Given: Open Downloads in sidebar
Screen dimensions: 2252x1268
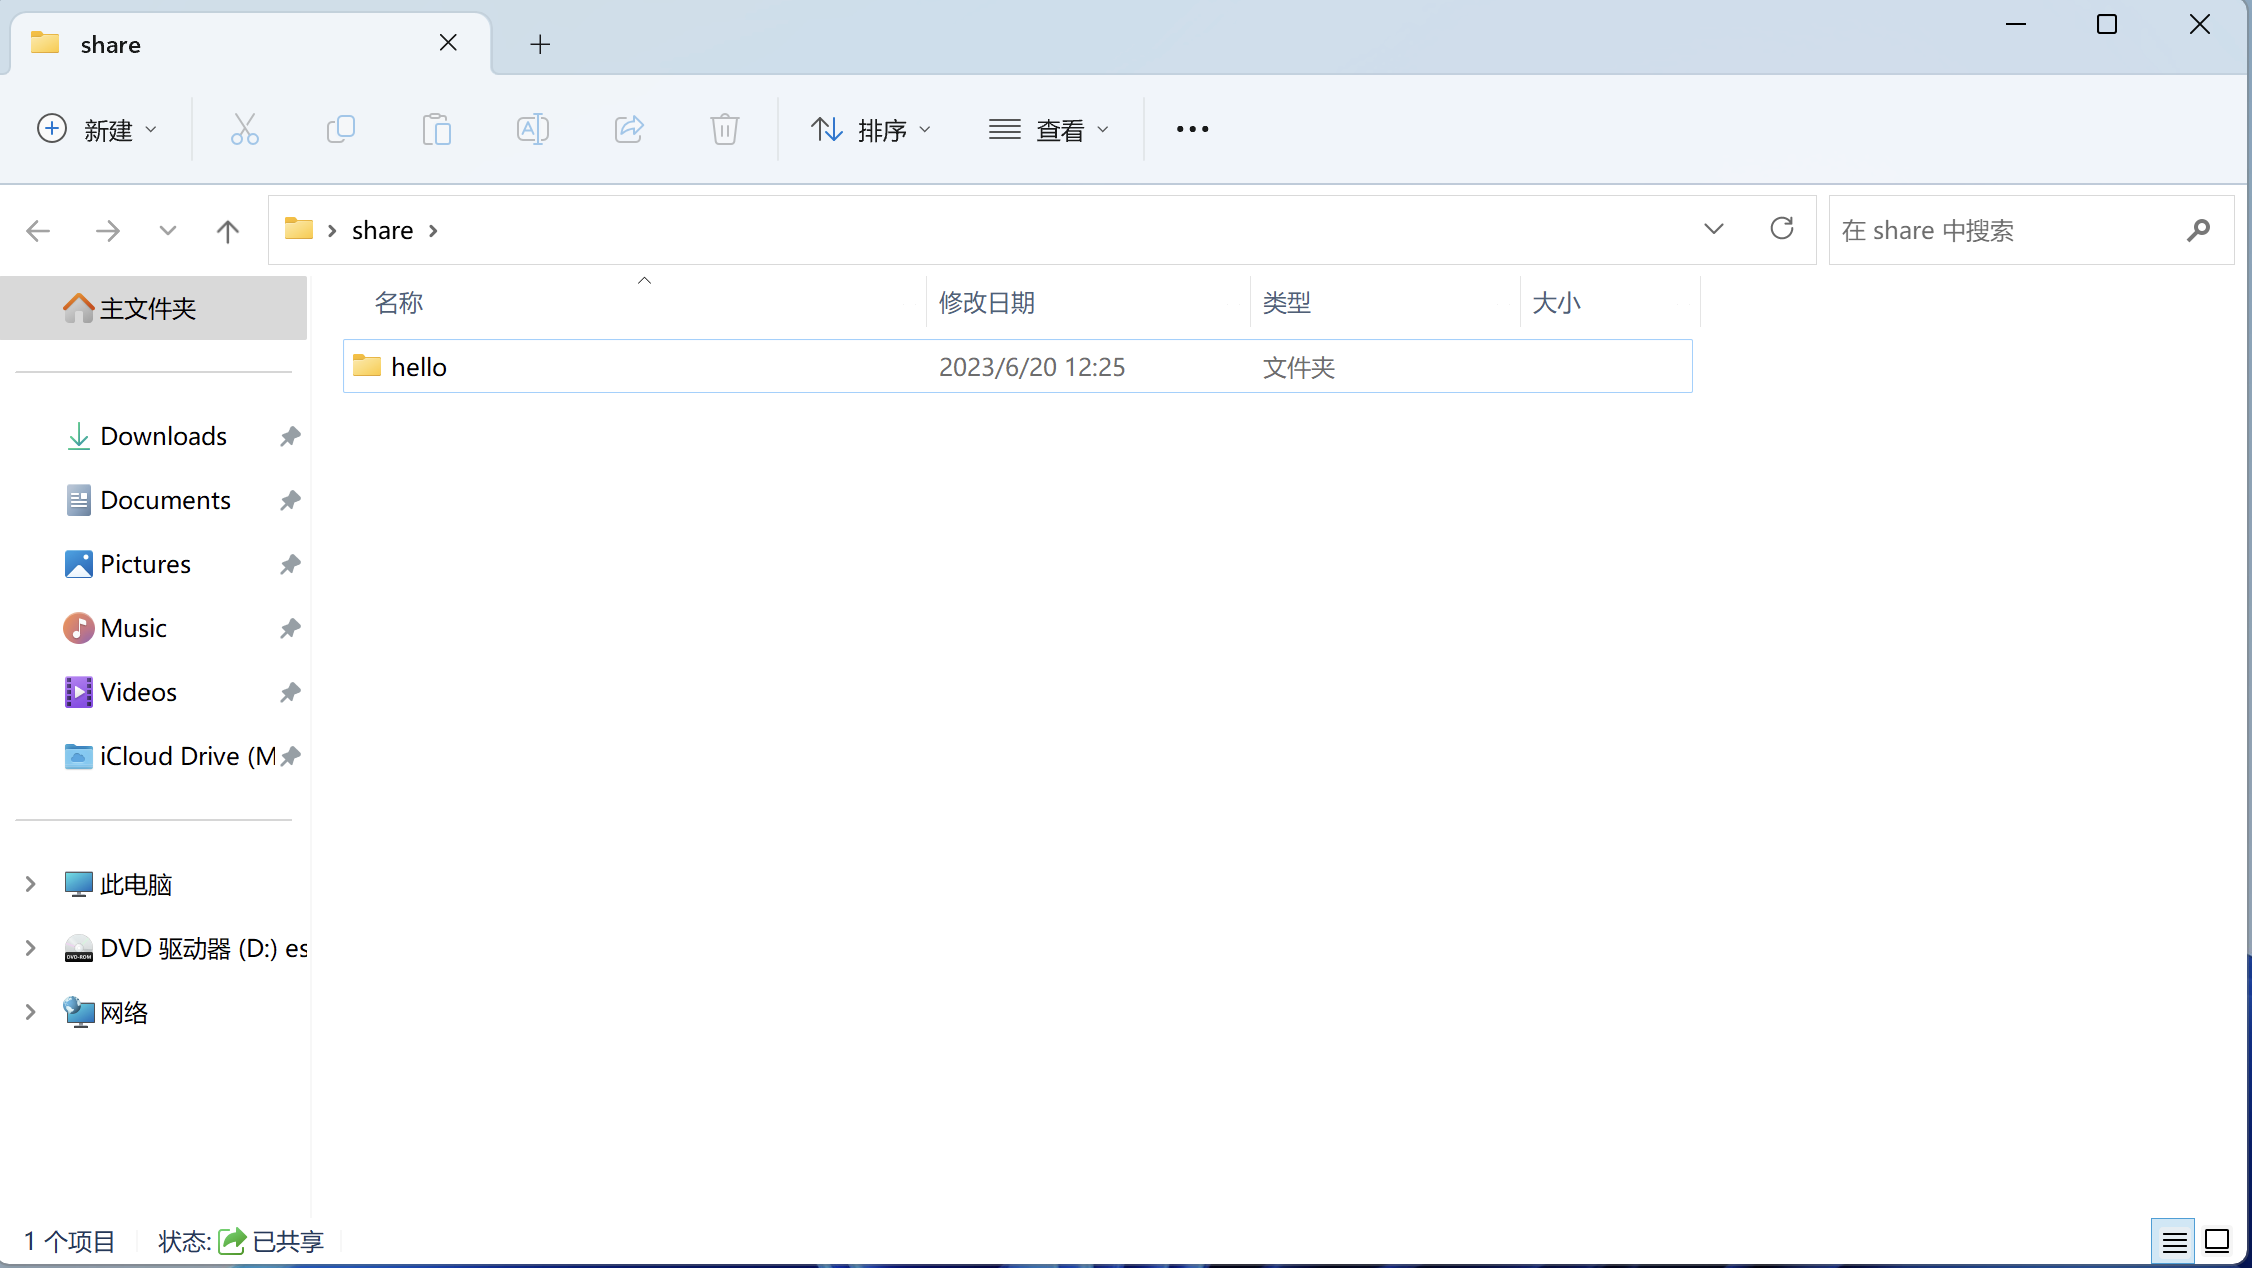Looking at the screenshot, I should 163,436.
